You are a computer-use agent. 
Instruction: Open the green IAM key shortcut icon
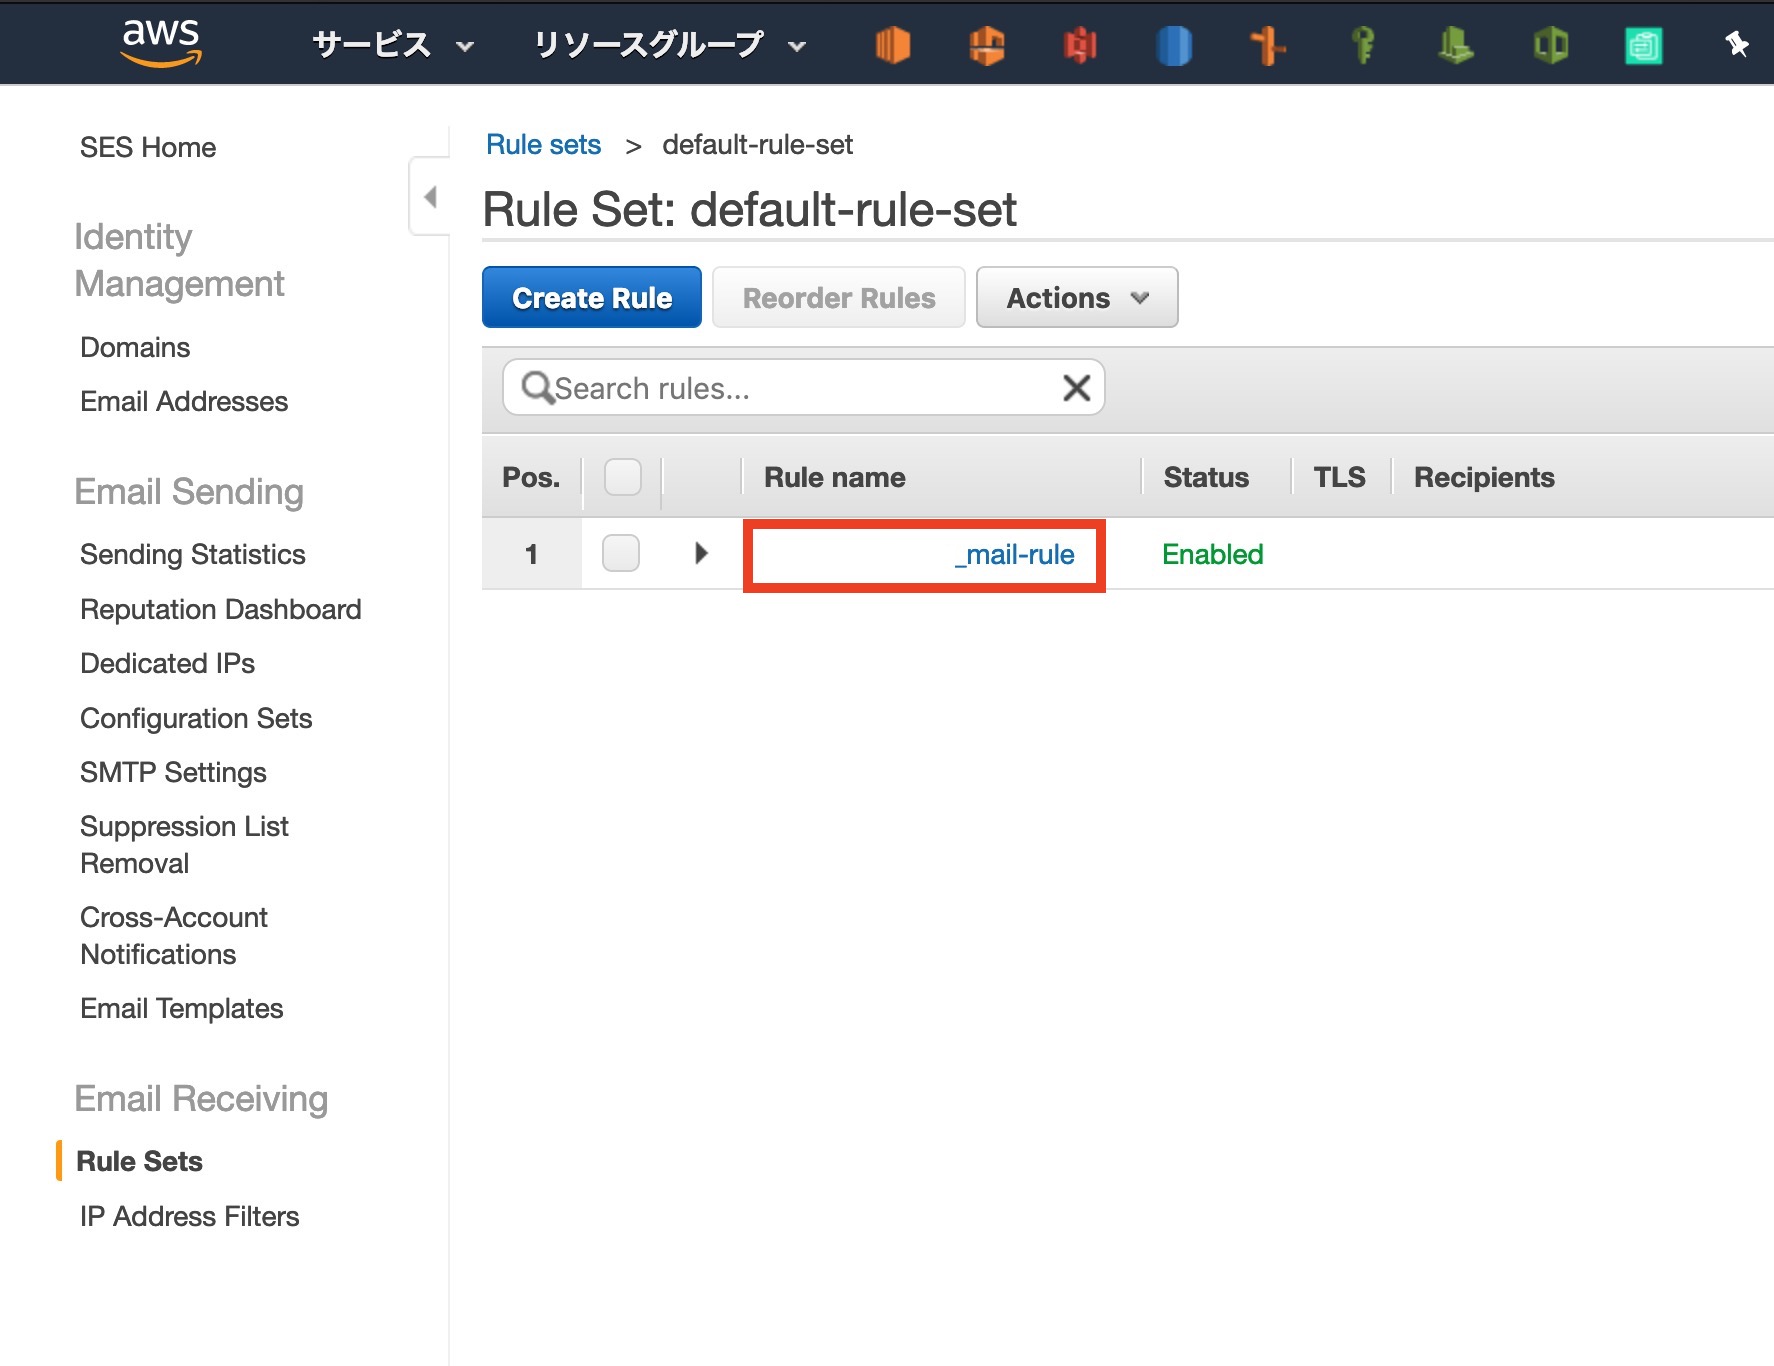coord(1362,45)
